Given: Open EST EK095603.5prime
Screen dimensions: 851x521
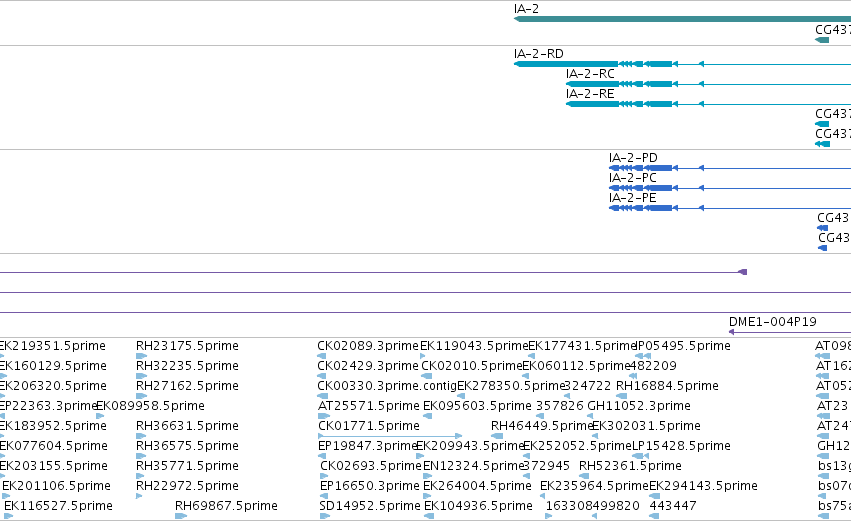Looking at the screenshot, I should [x=477, y=406].
